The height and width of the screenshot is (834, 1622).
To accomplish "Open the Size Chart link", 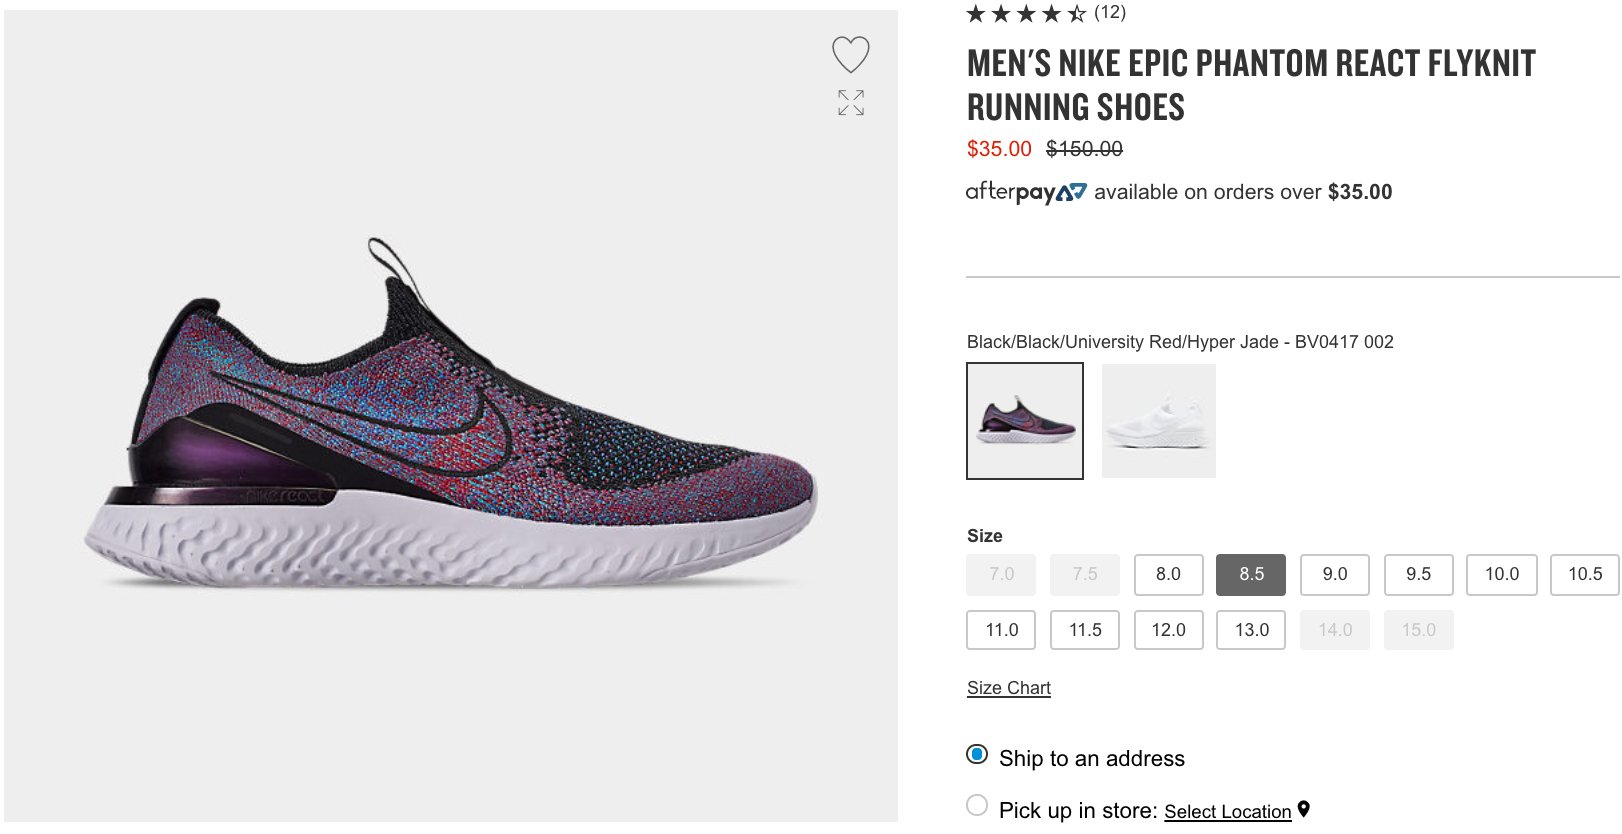I will coord(1008,688).
